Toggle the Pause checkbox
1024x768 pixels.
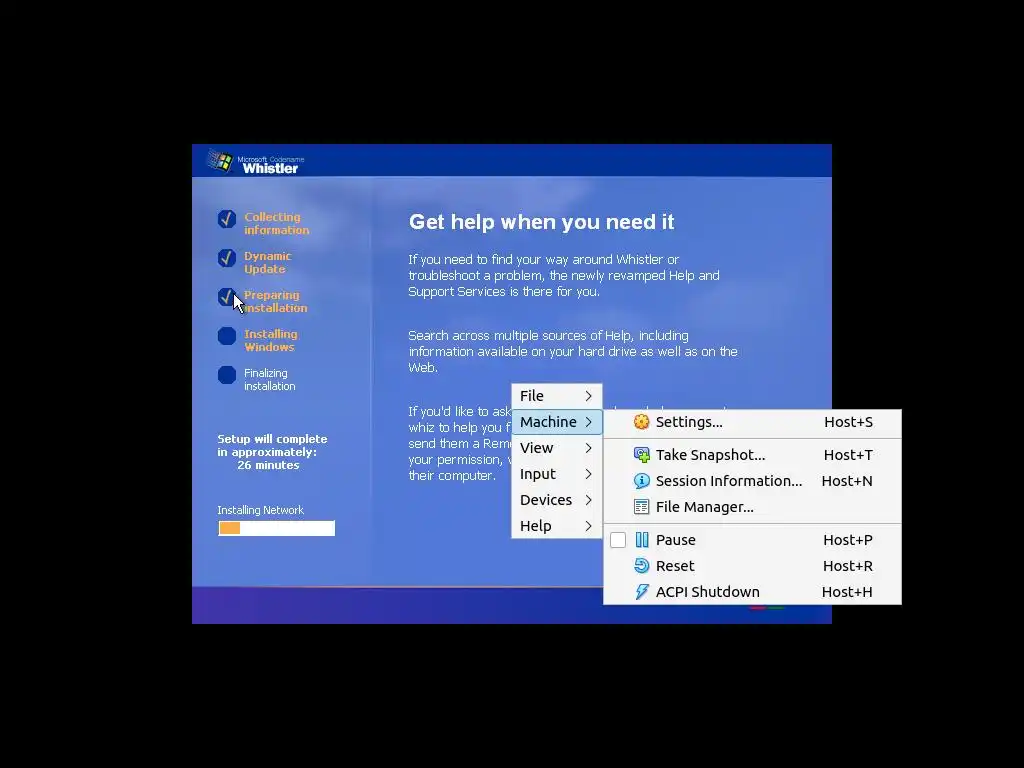(x=618, y=540)
